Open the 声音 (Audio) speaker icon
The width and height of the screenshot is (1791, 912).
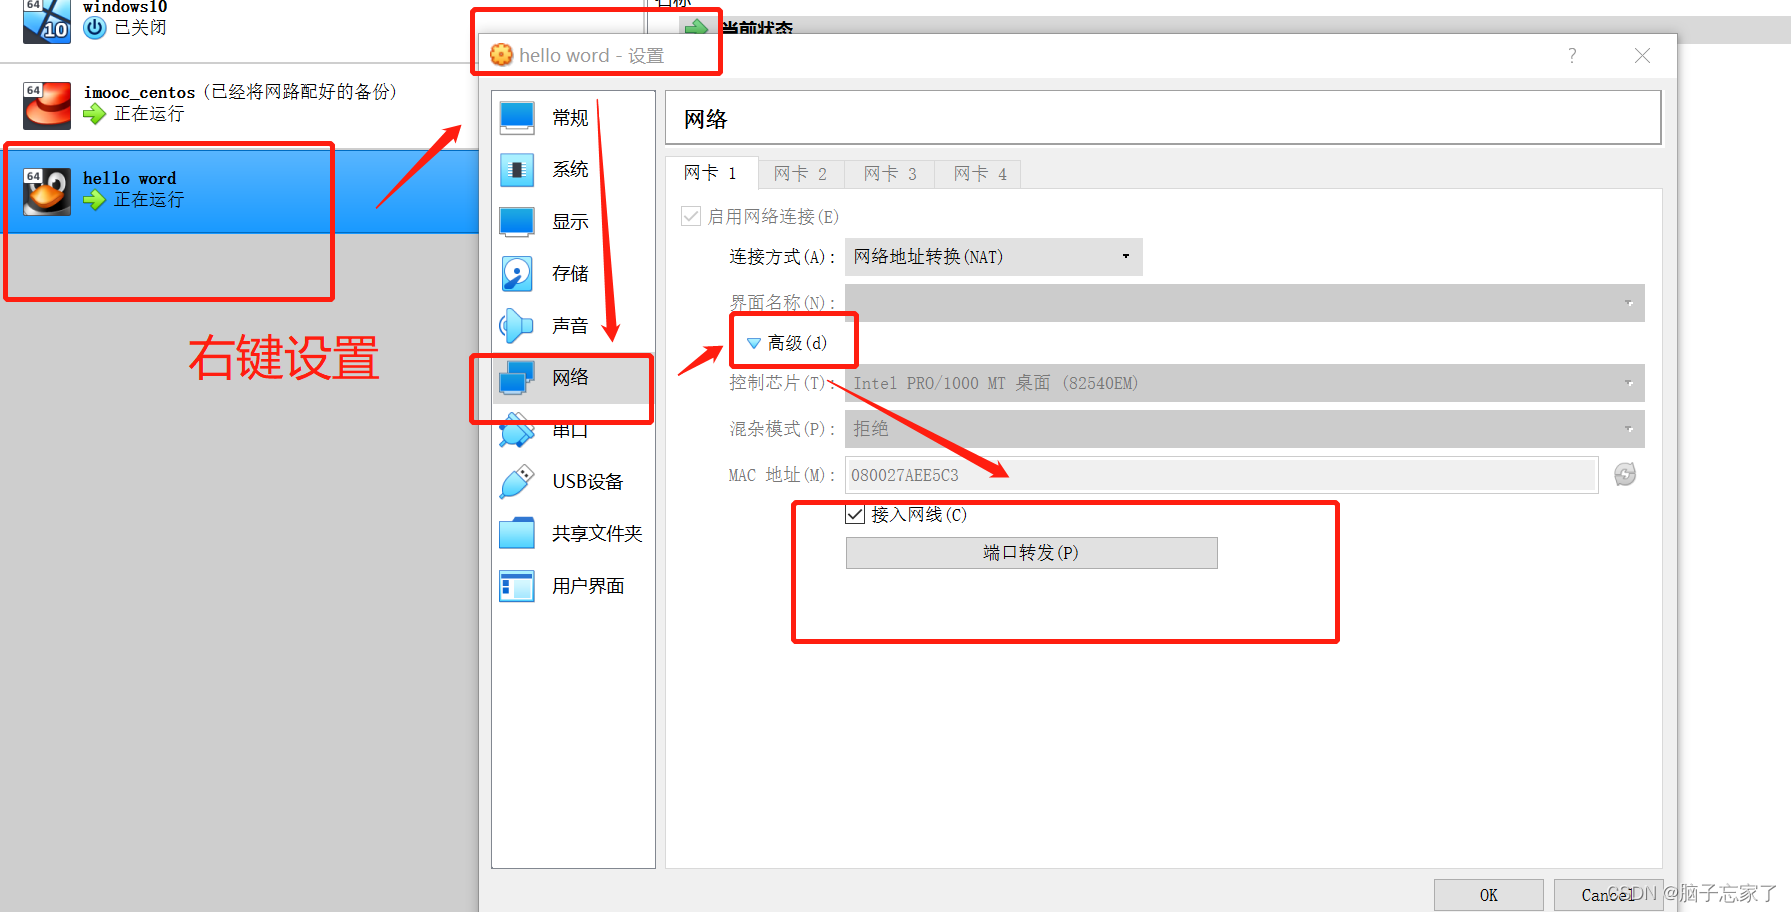[517, 326]
